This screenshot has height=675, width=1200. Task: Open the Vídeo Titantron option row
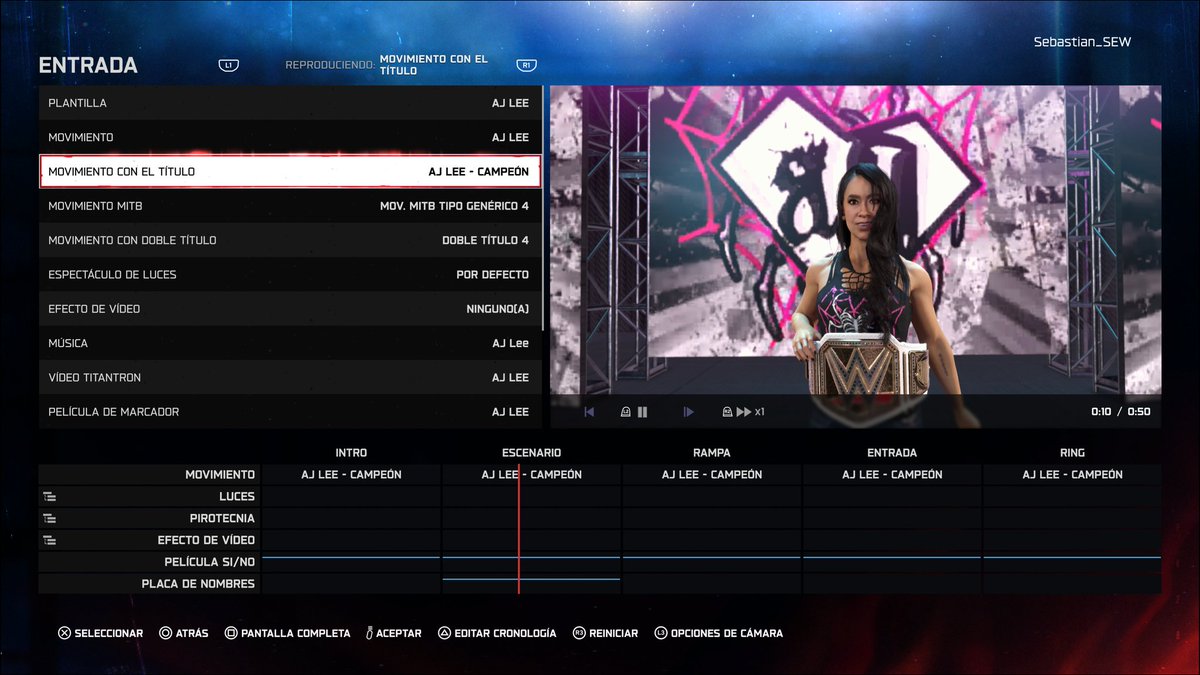click(290, 377)
